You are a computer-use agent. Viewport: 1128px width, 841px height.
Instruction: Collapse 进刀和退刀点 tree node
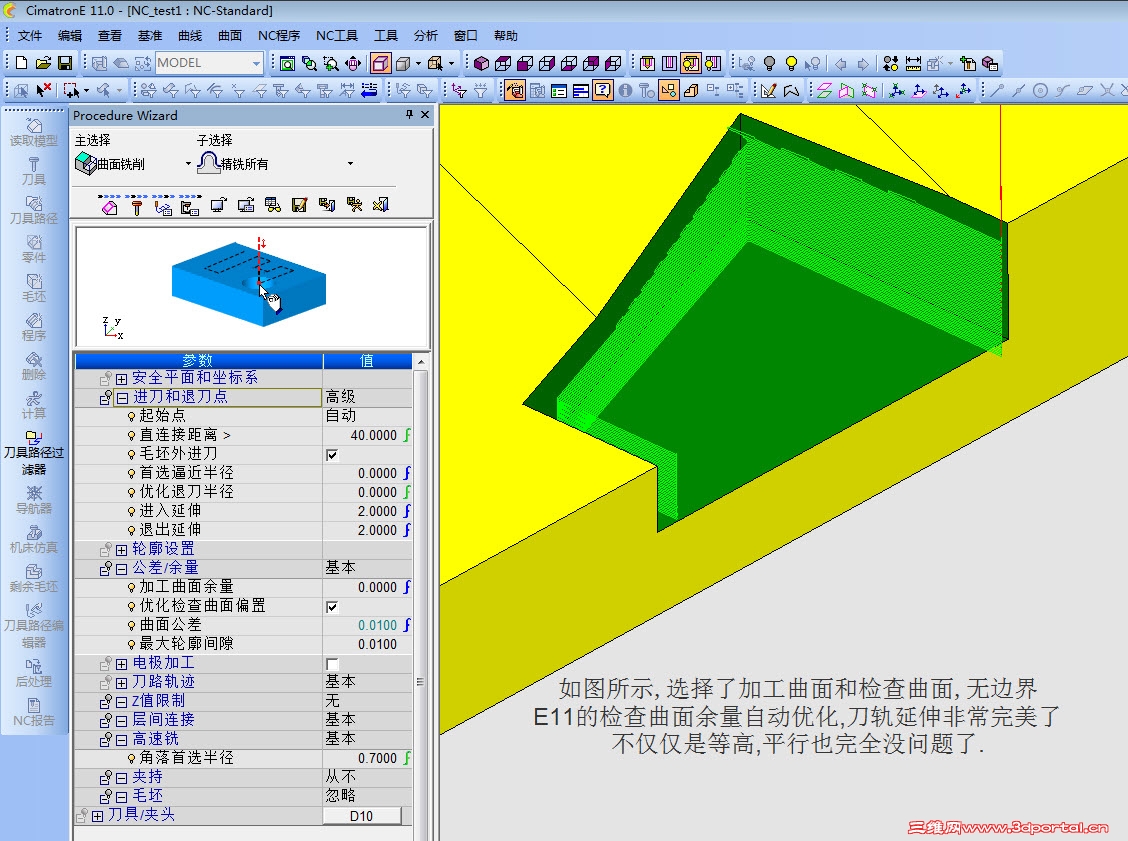tap(122, 398)
